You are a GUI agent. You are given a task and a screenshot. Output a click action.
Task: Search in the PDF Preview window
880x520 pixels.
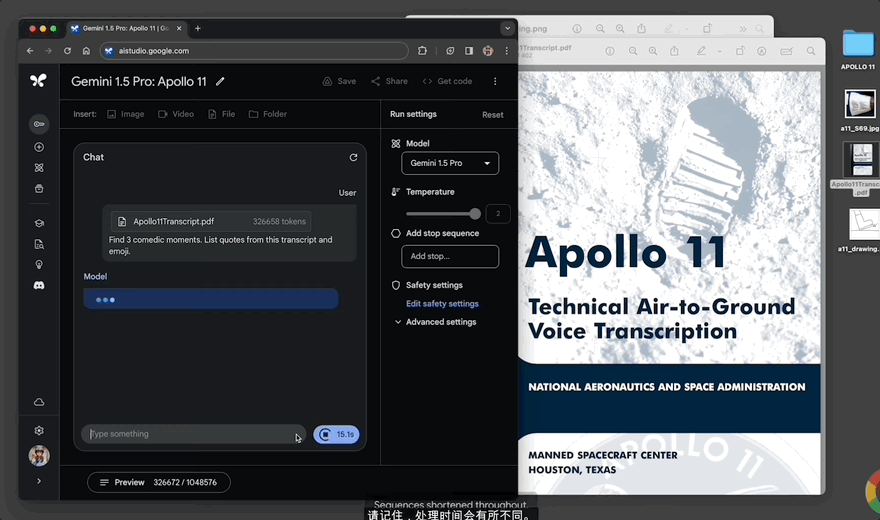(x=811, y=51)
